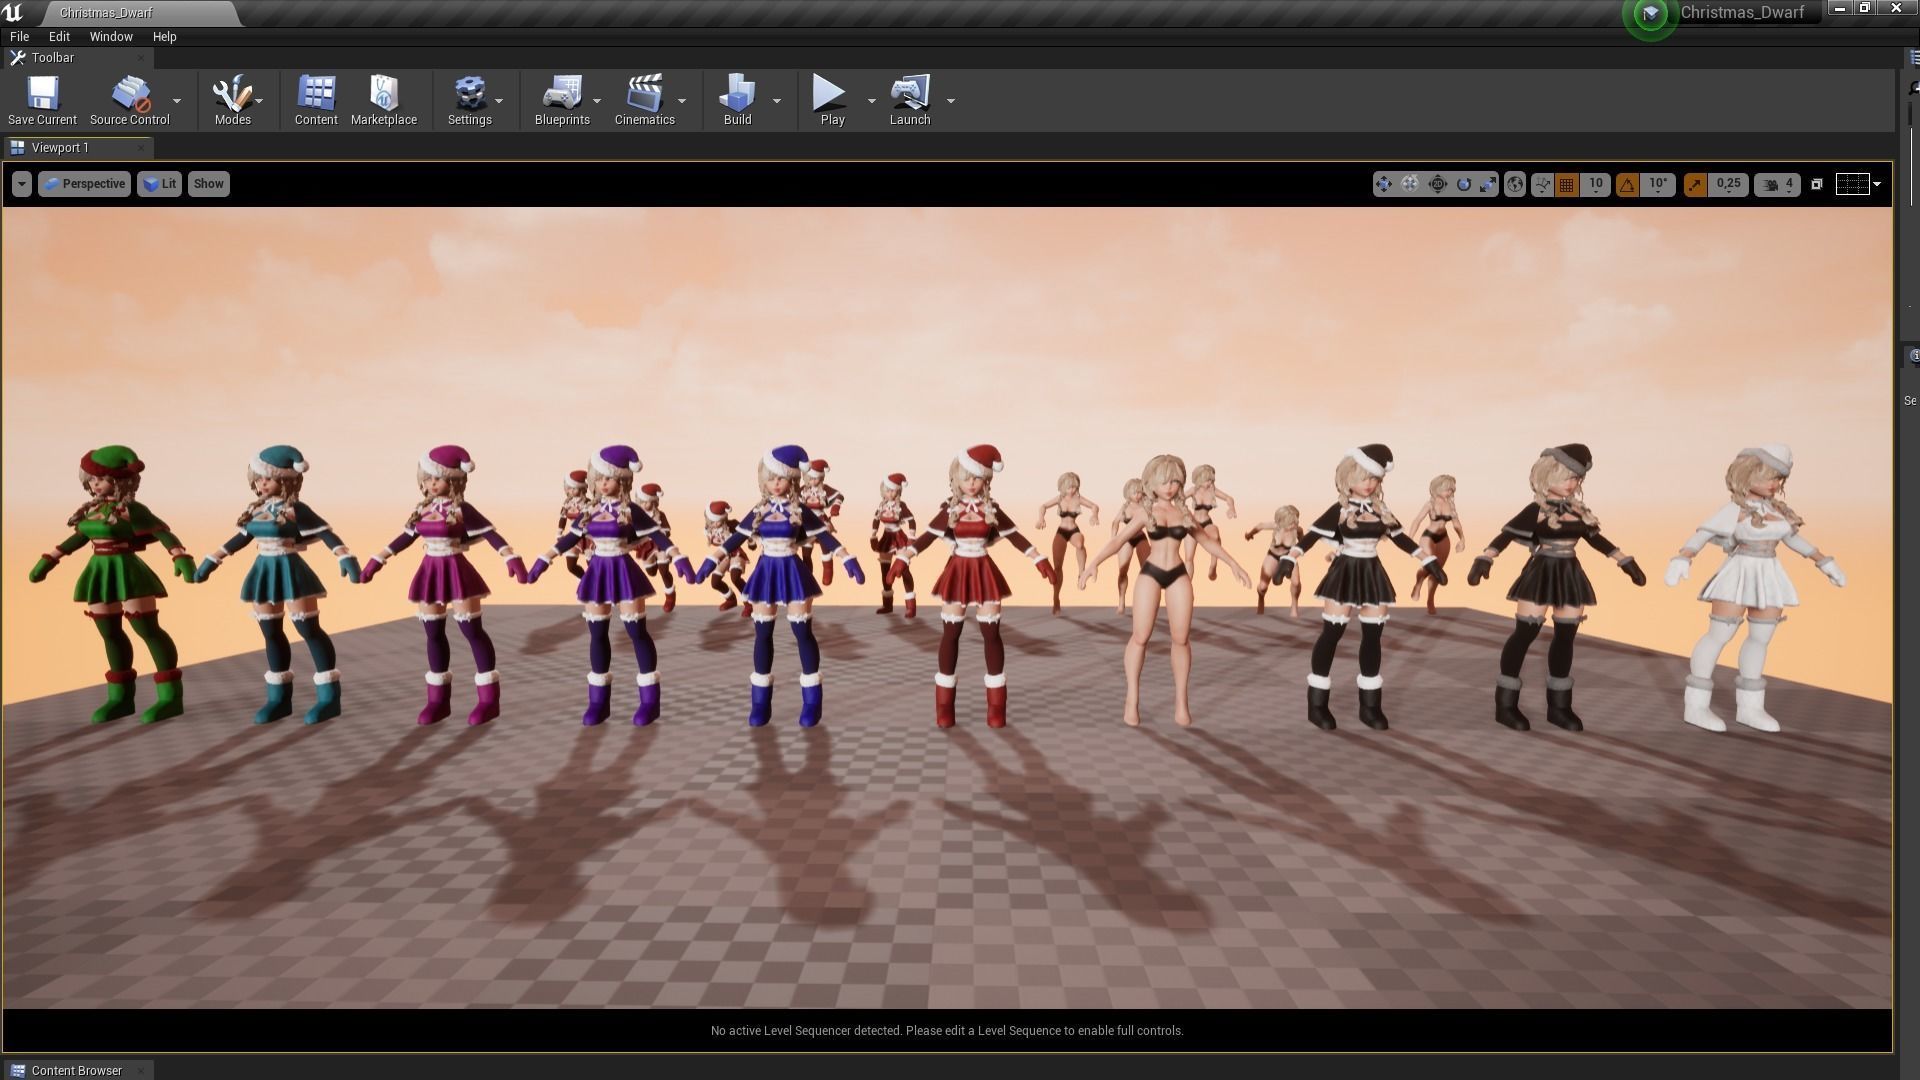Click the Lit view mode button
The image size is (1920, 1080).
point(160,184)
